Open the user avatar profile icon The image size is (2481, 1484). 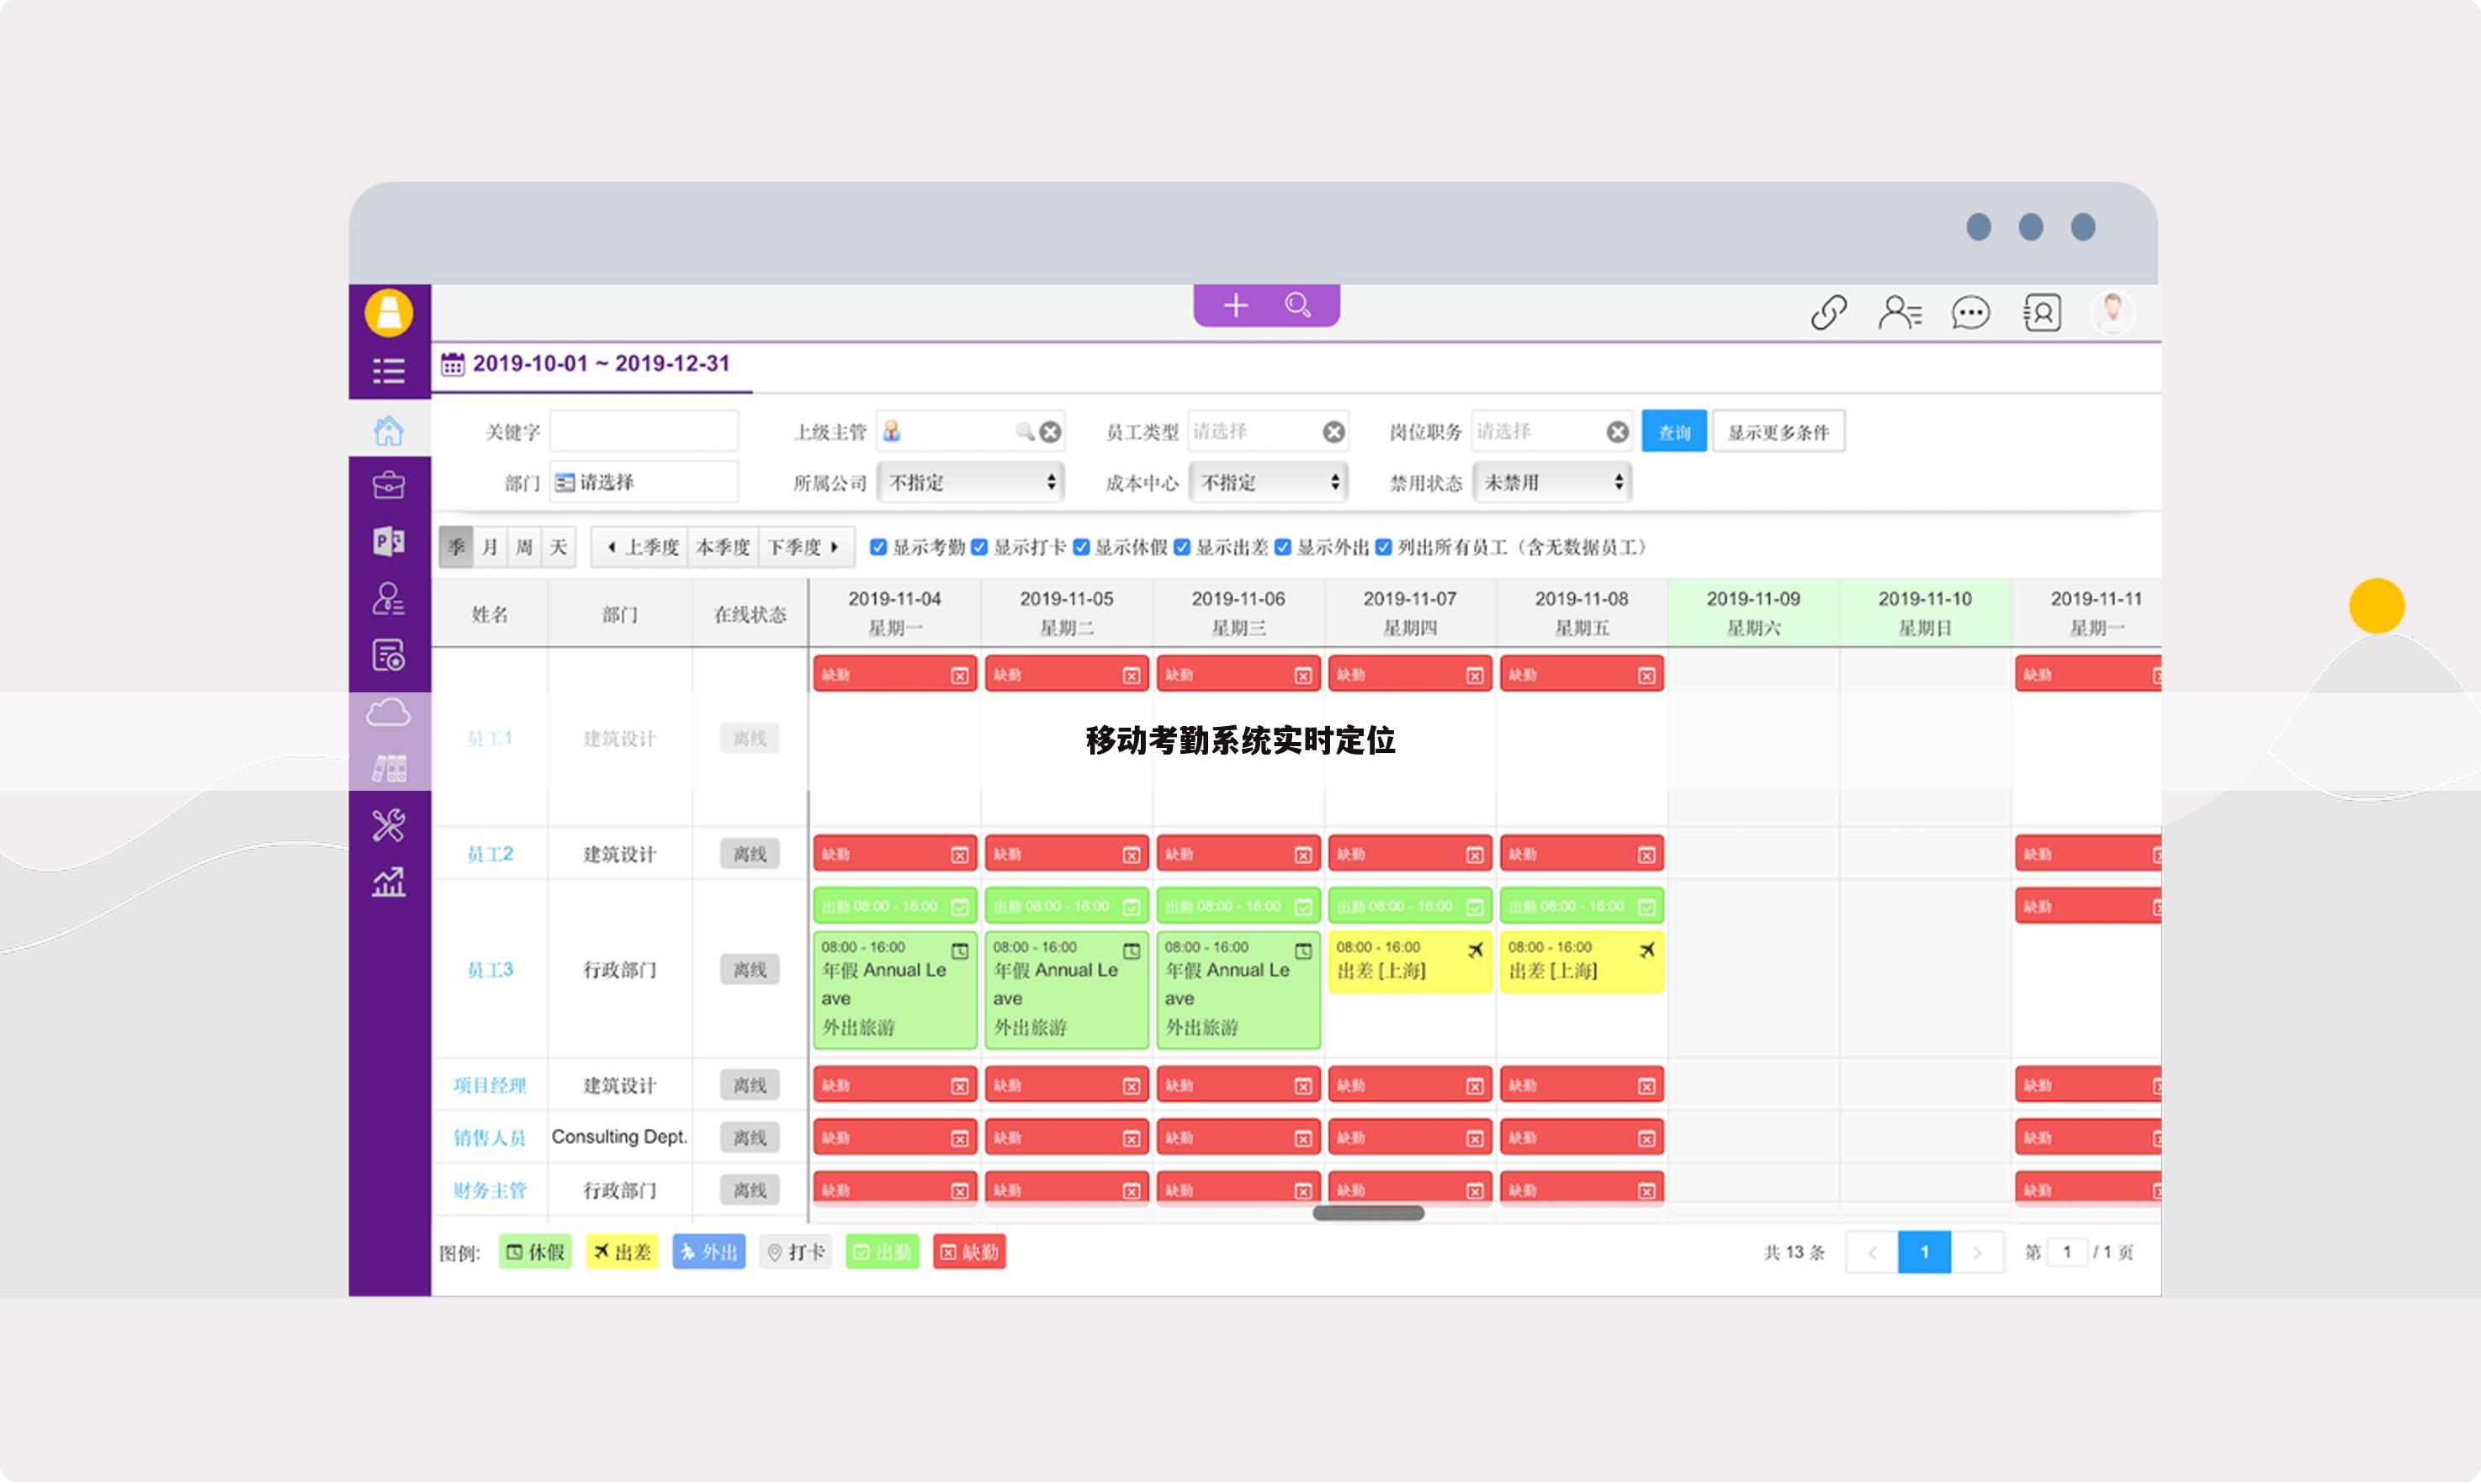pos(2113,312)
